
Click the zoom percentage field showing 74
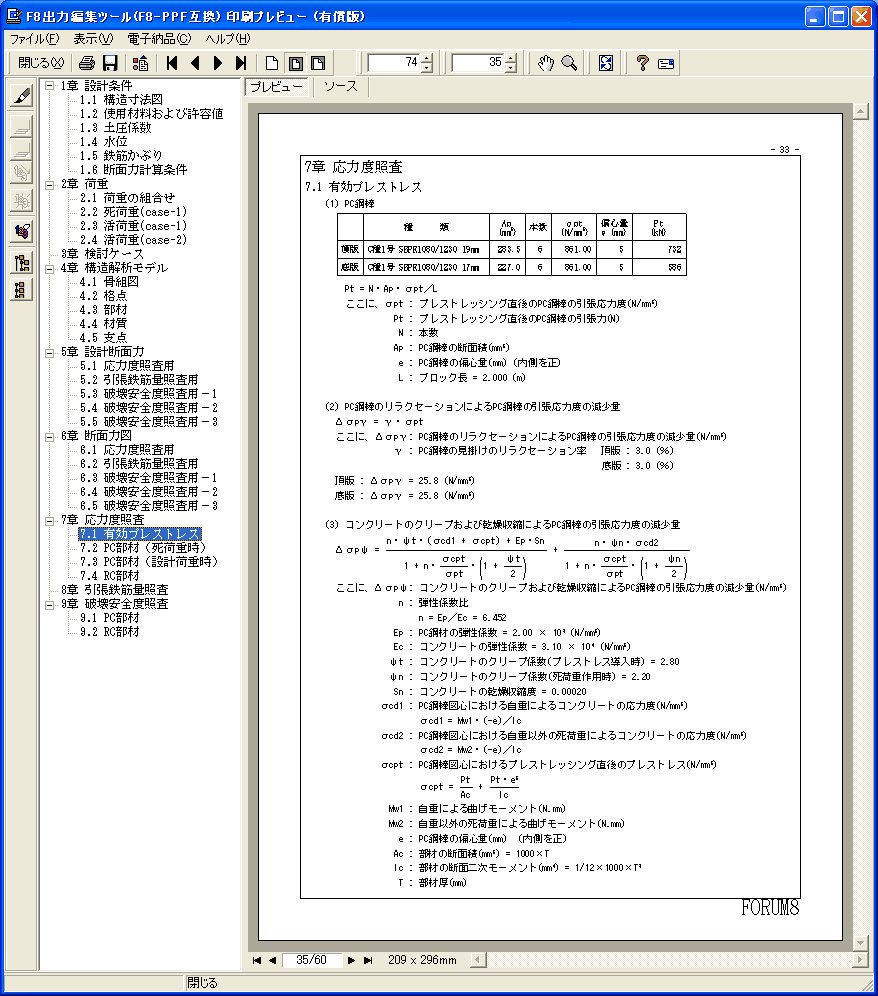tap(395, 63)
